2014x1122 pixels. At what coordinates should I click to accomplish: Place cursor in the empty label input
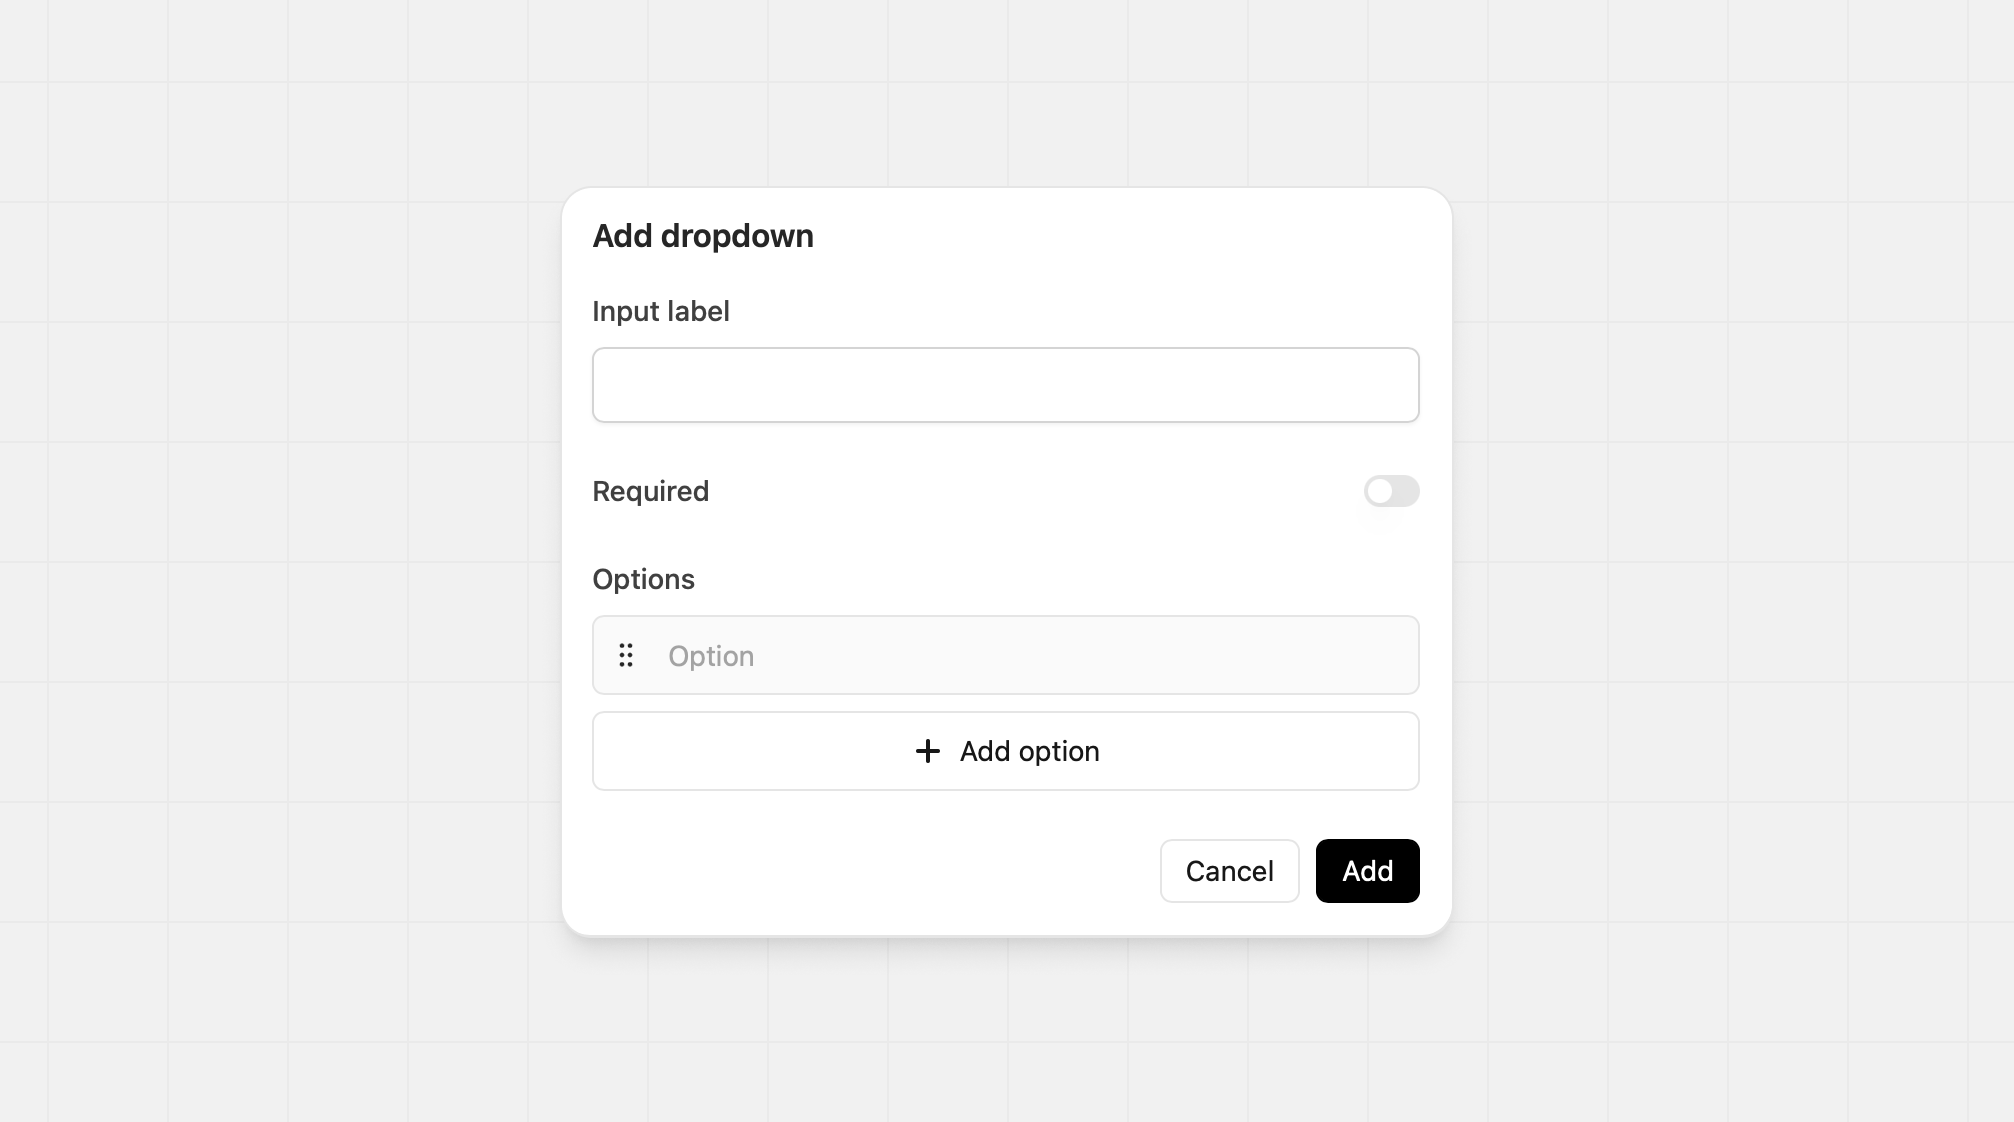click(x=1005, y=385)
